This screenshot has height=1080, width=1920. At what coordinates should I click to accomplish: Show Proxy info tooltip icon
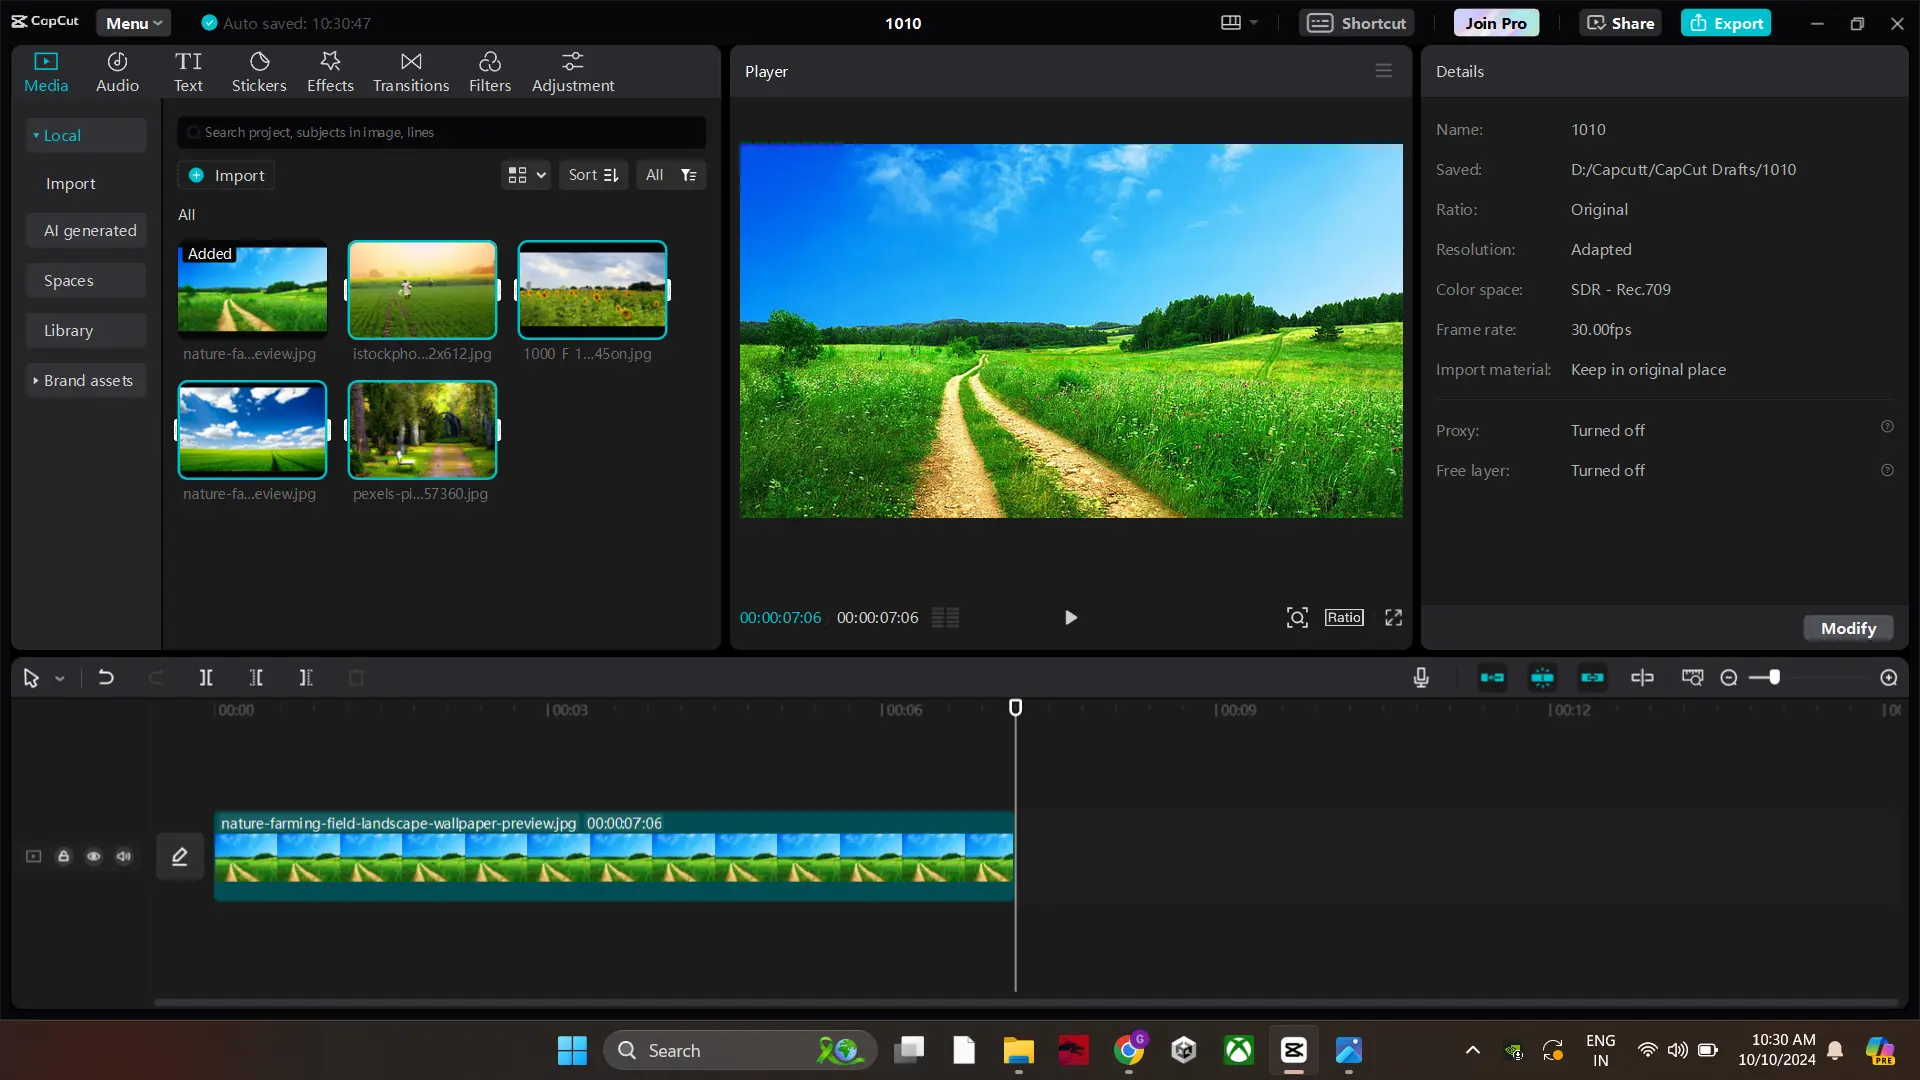pyautogui.click(x=1887, y=427)
